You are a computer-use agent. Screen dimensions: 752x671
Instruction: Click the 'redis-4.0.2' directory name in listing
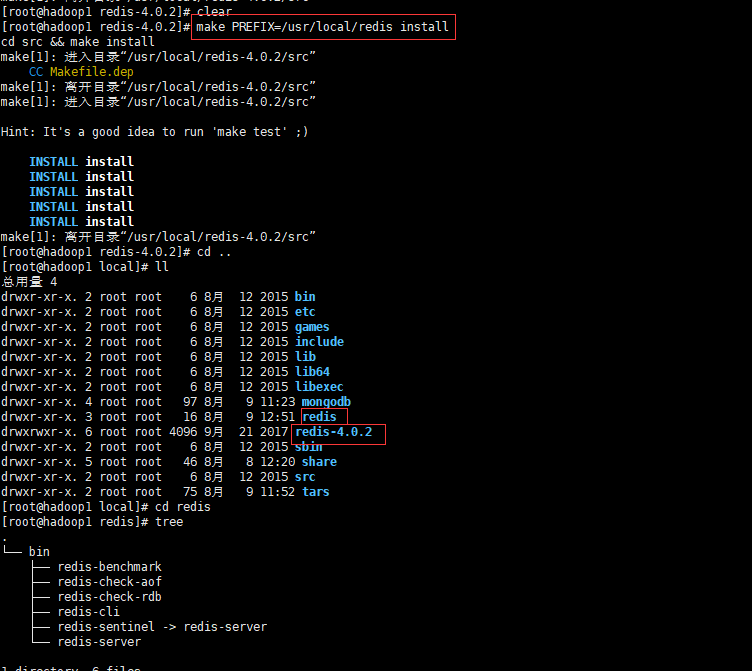click(334, 432)
